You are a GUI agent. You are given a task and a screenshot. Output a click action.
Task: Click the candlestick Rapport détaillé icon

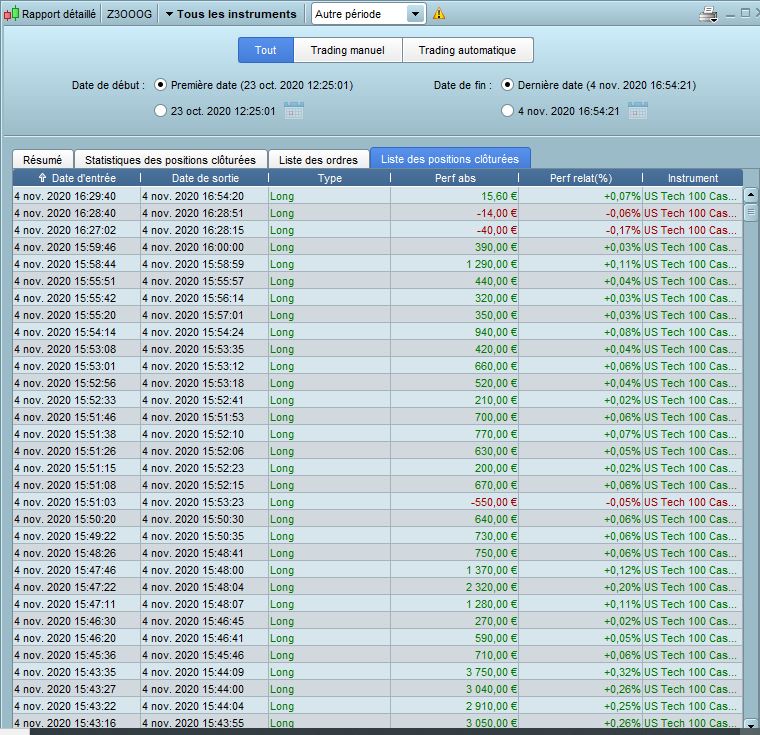(11, 14)
